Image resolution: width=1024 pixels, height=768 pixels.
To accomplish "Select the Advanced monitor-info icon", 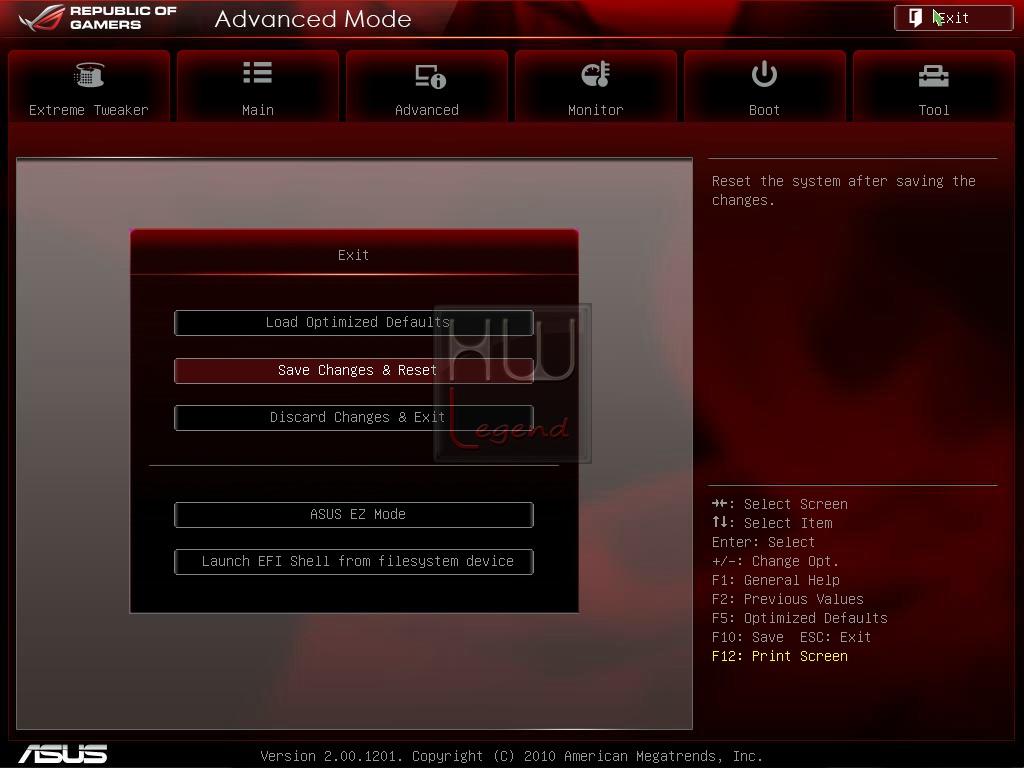I will coord(430,76).
